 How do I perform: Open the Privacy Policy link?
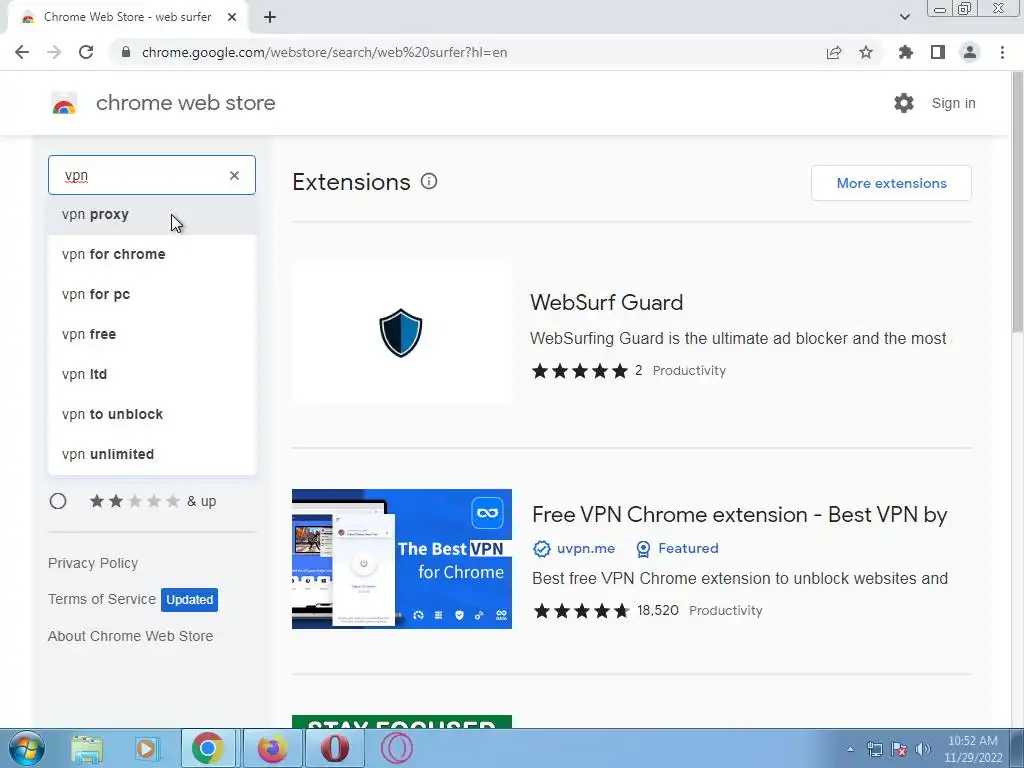(93, 563)
